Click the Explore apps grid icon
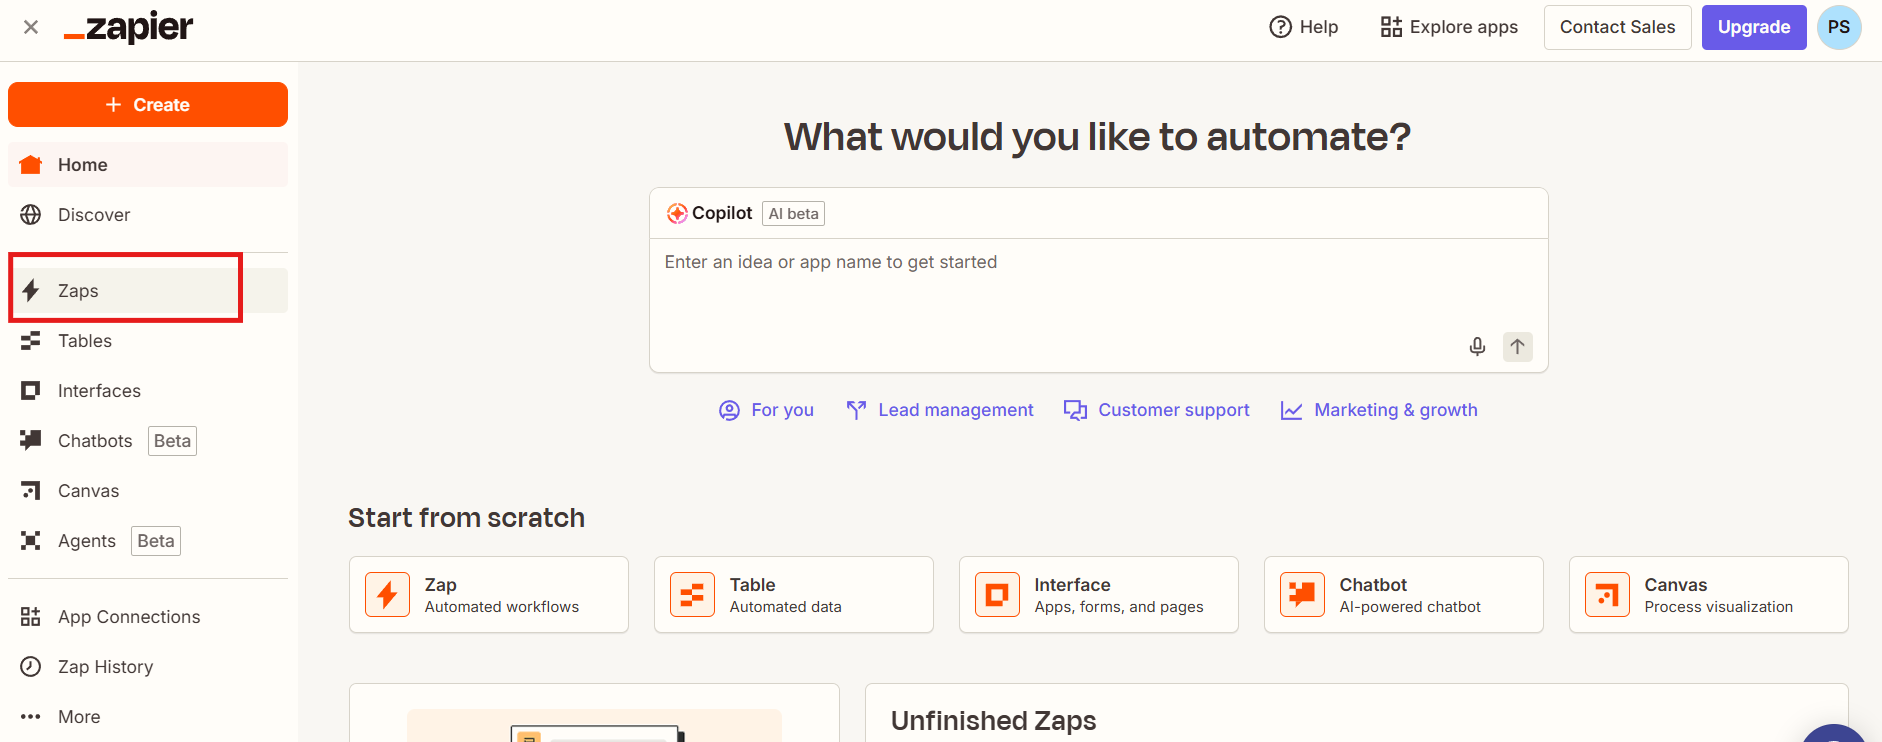Image resolution: width=1882 pixels, height=742 pixels. [1391, 27]
